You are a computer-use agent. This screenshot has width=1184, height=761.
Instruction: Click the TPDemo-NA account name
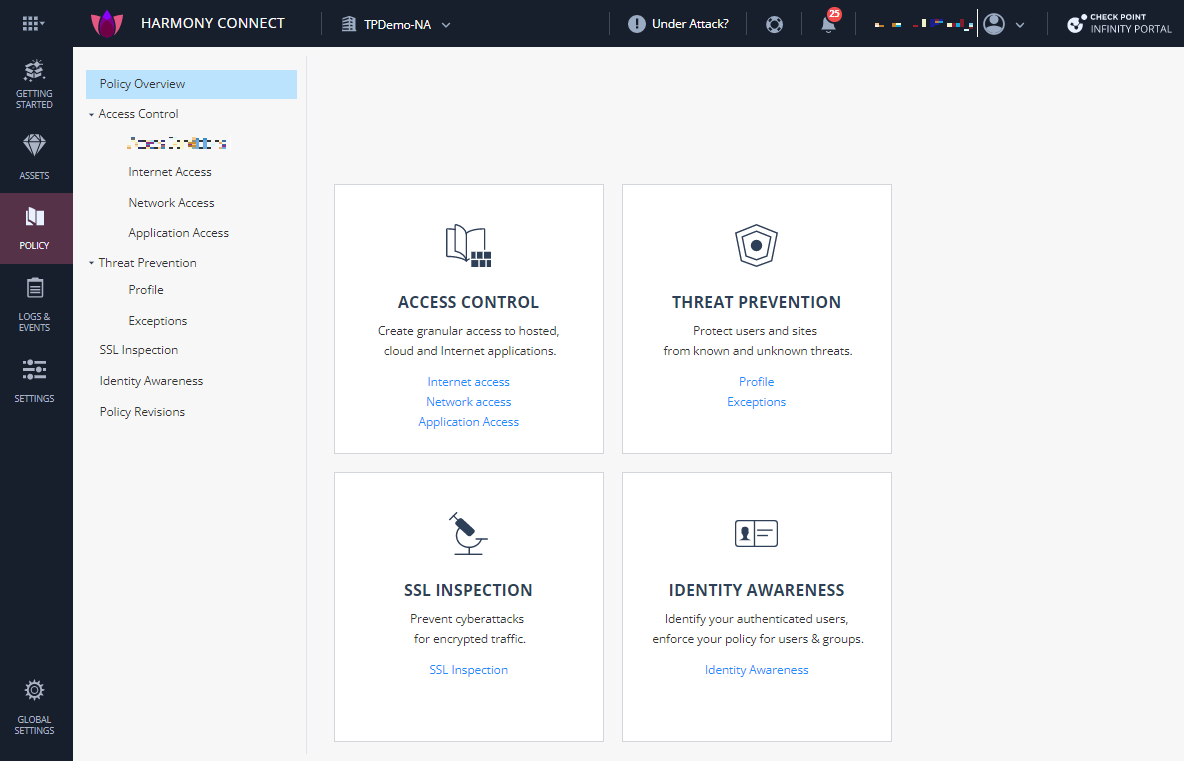click(397, 25)
